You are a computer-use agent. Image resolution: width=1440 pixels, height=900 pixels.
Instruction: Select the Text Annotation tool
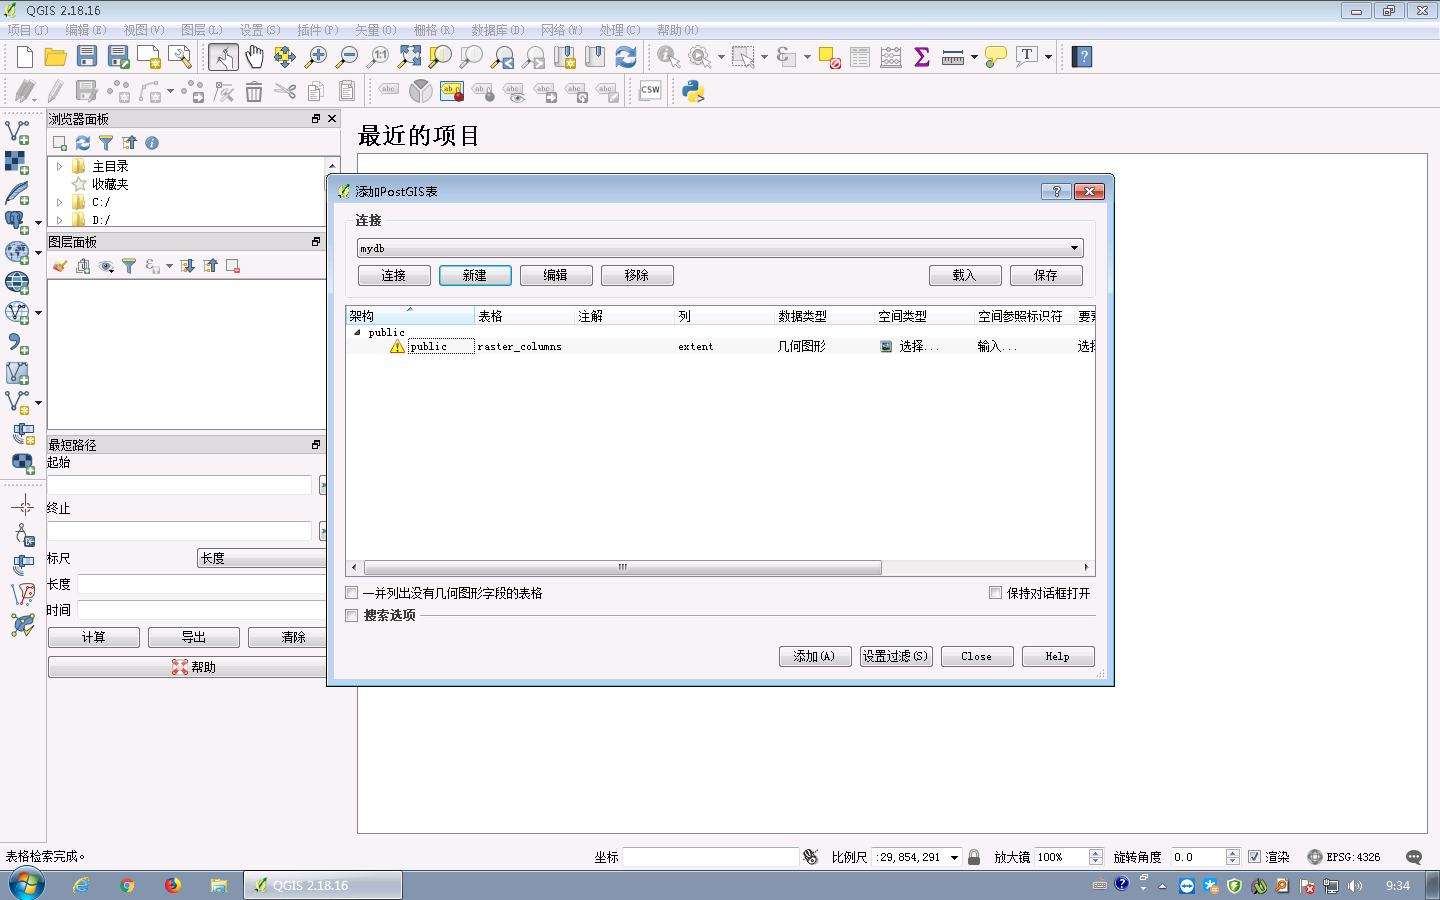tap(1027, 57)
